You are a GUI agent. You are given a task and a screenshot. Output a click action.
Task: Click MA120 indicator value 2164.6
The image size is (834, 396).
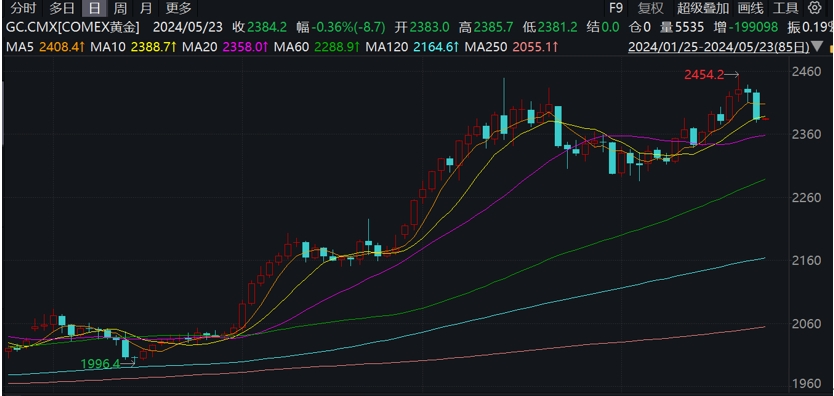click(x=437, y=47)
